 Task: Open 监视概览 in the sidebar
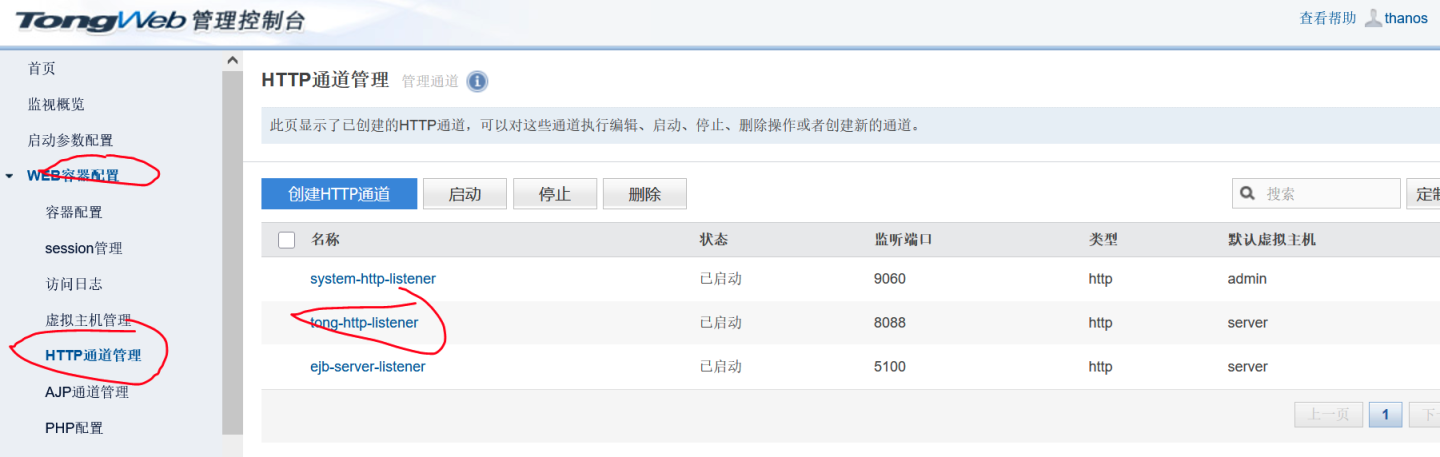[x=56, y=104]
